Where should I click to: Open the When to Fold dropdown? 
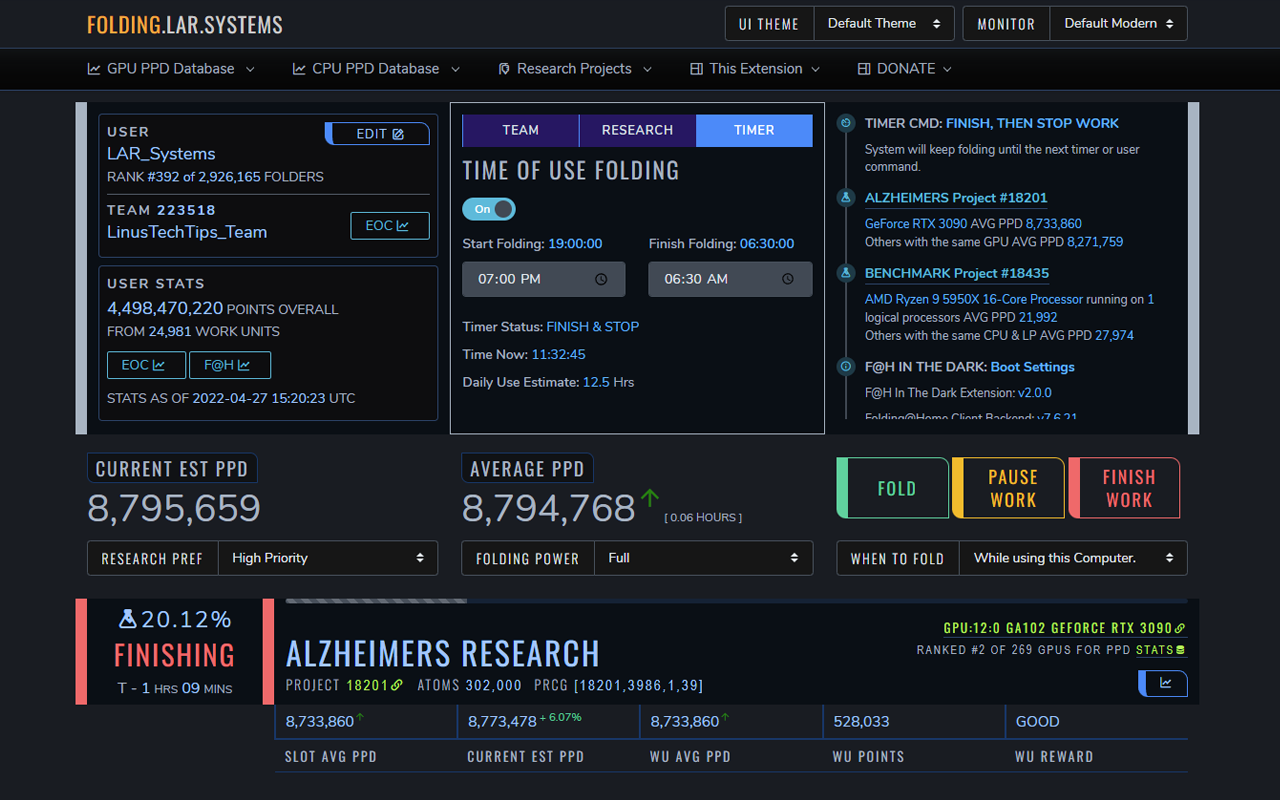[1072, 558]
